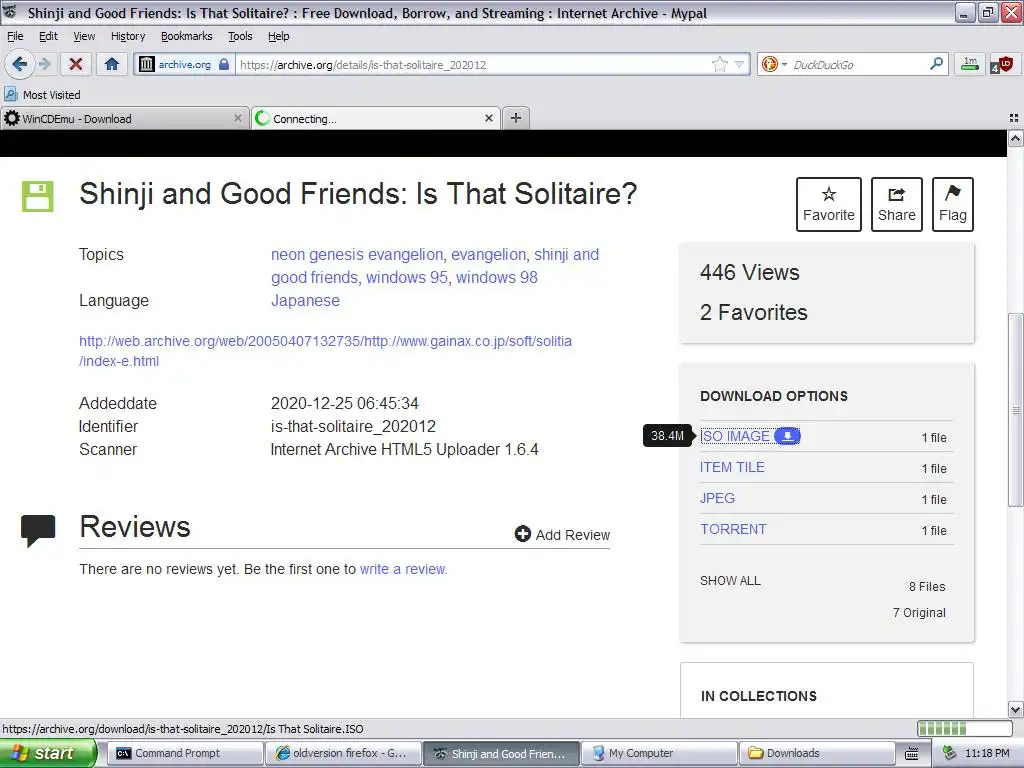
Task: Flag this item with the Flag button
Action: tap(953, 204)
